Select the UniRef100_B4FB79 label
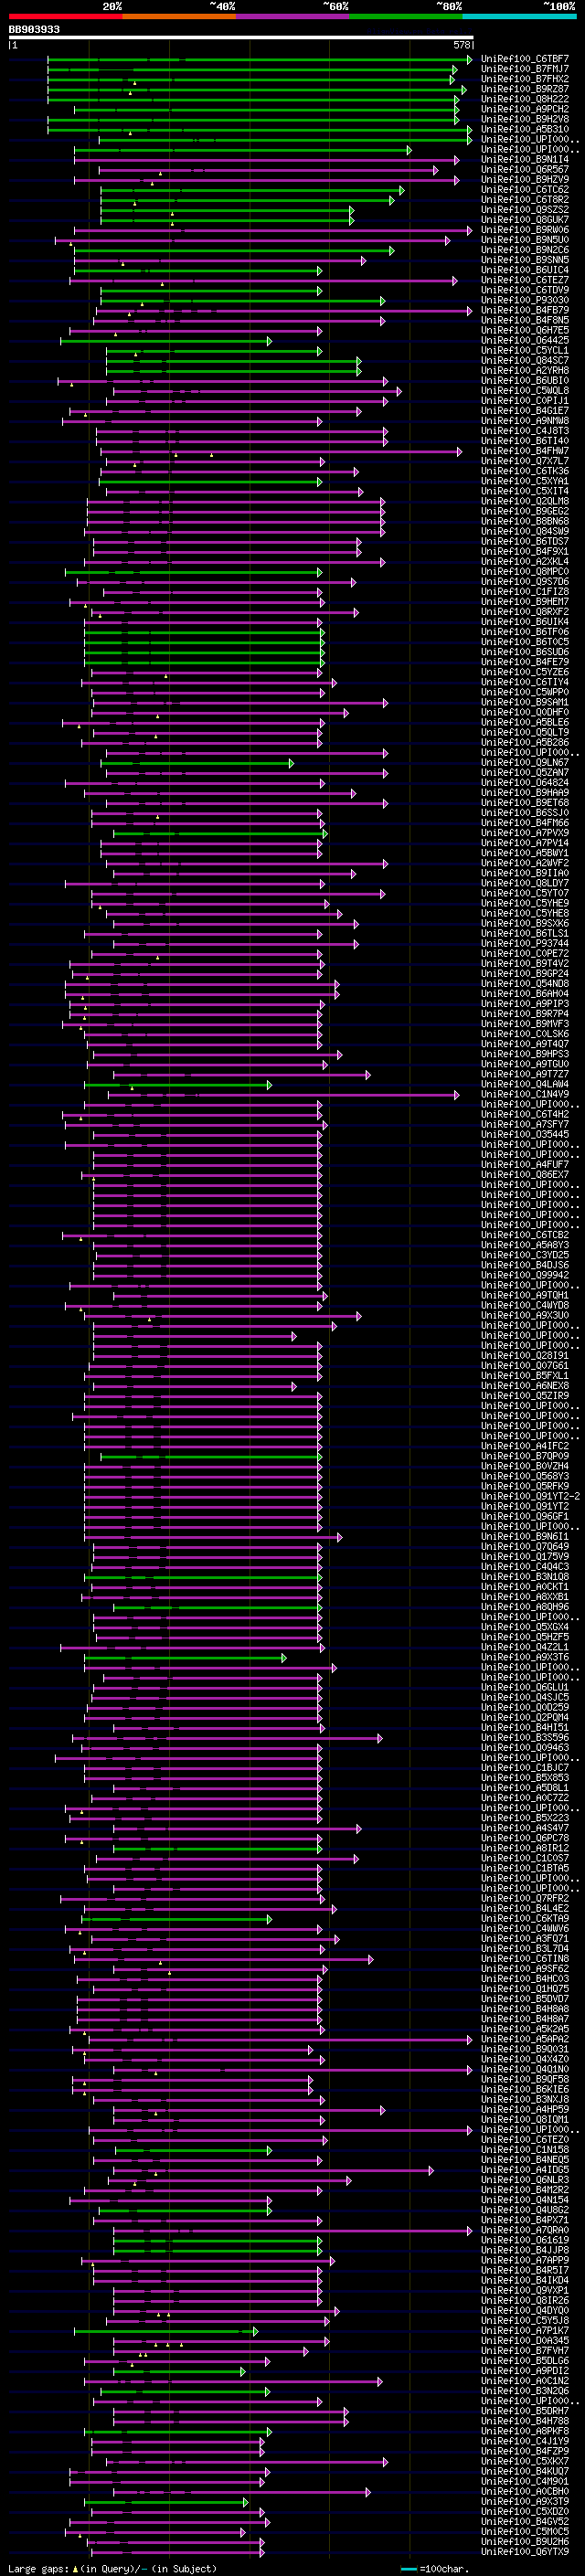The height and width of the screenshot is (2576, 585). [x=525, y=310]
